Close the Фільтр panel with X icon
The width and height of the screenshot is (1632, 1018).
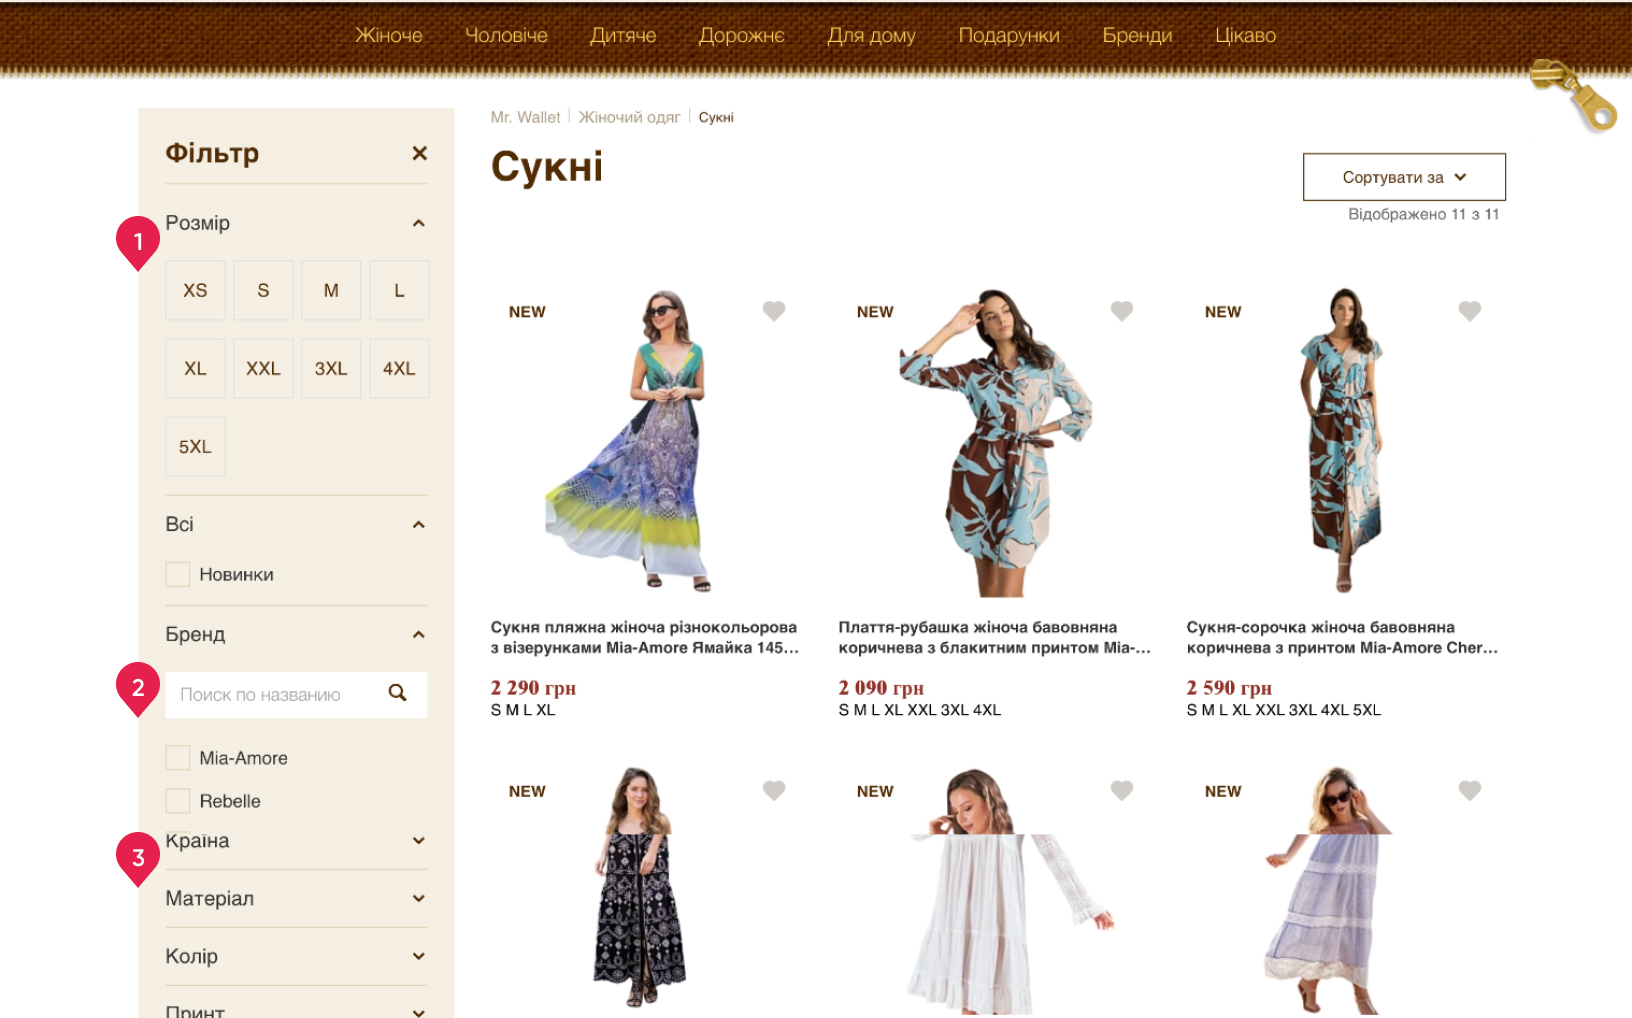(x=419, y=153)
